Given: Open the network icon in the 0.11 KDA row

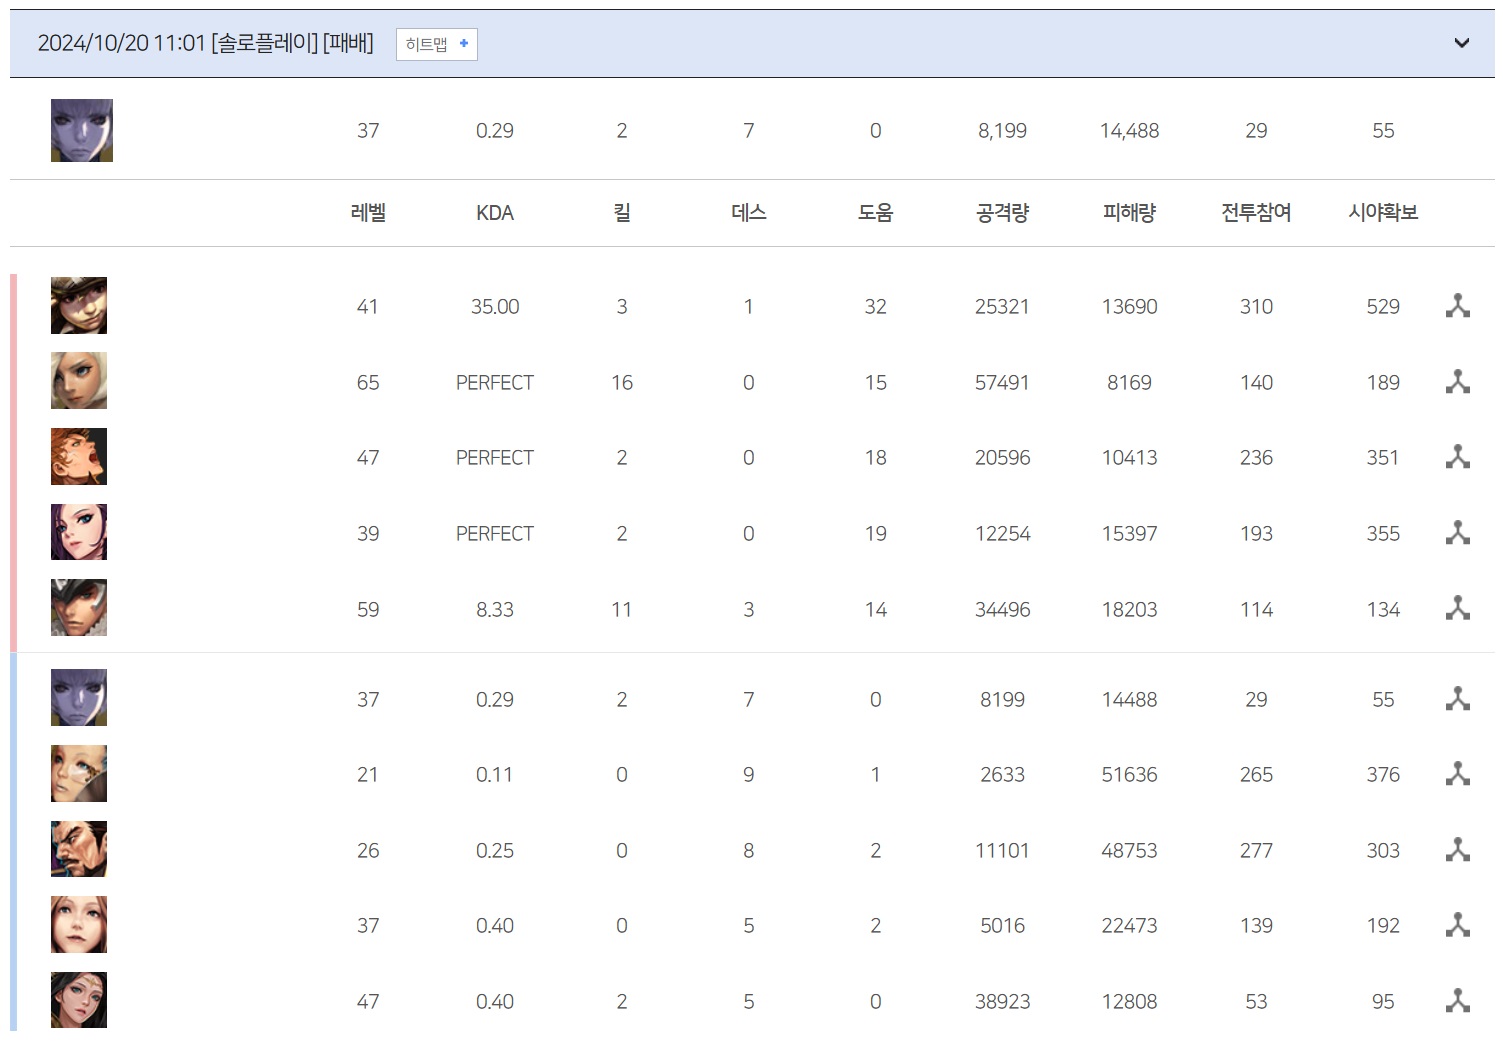Looking at the screenshot, I should coord(1457,774).
